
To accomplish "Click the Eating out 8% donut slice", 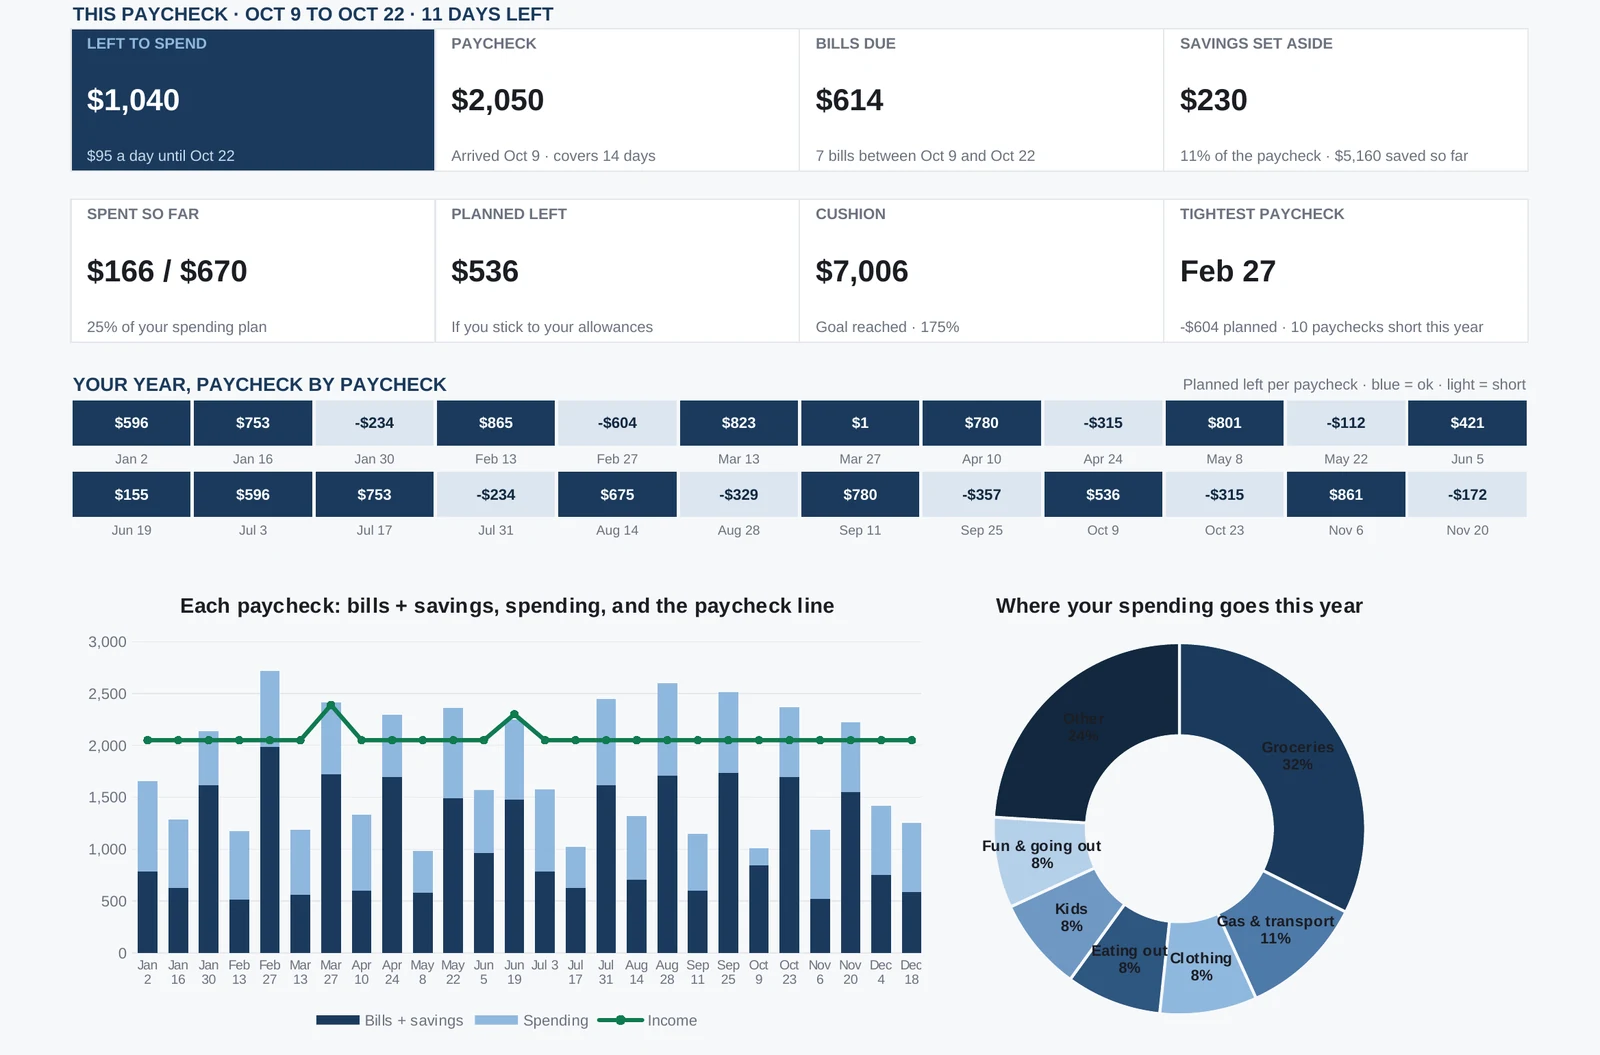I will (x=1125, y=962).
